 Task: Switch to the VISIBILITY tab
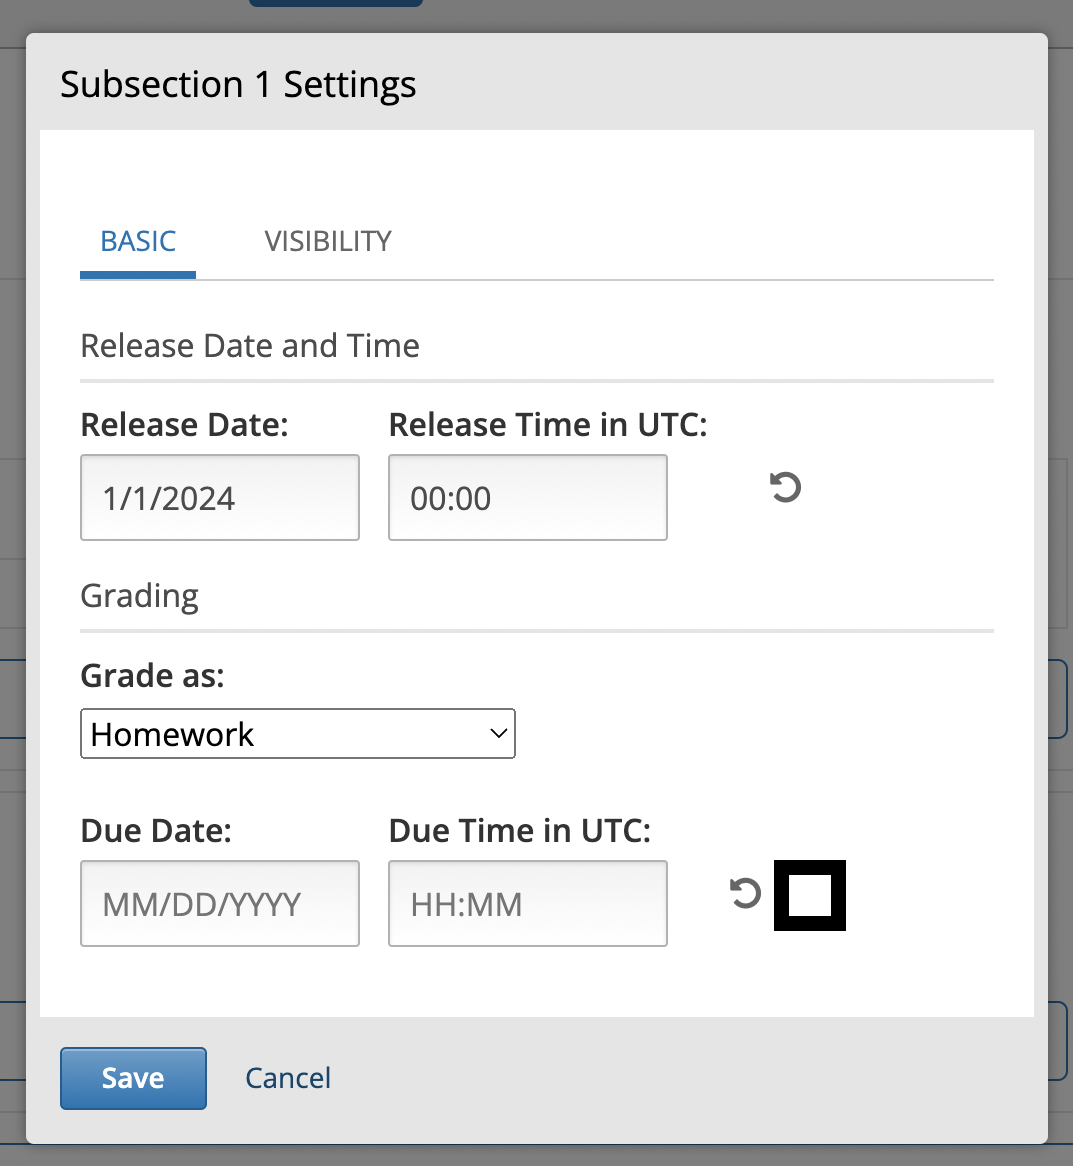click(327, 241)
